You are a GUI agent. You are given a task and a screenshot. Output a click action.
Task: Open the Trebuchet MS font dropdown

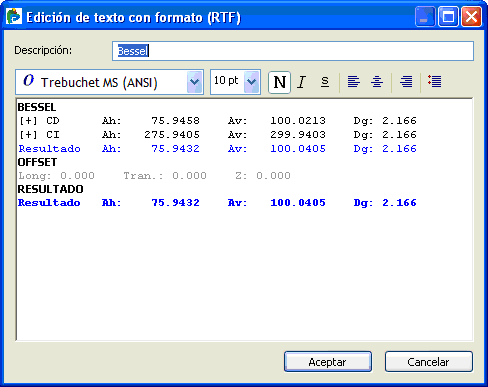195,82
